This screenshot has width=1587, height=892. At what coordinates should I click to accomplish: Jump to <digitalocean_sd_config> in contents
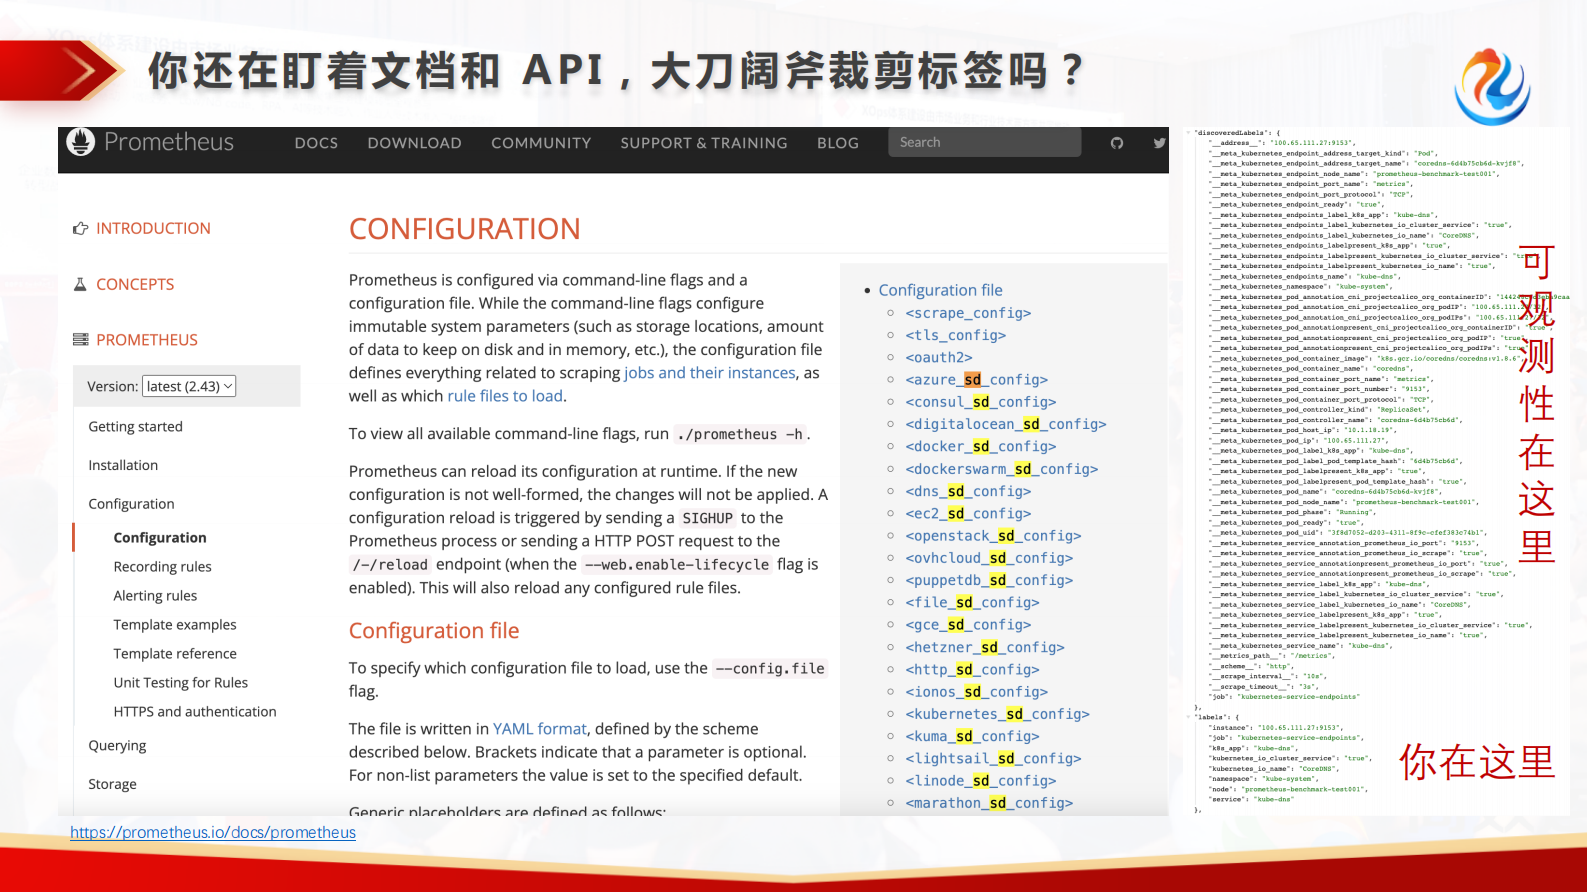[x=1005, y=424]
